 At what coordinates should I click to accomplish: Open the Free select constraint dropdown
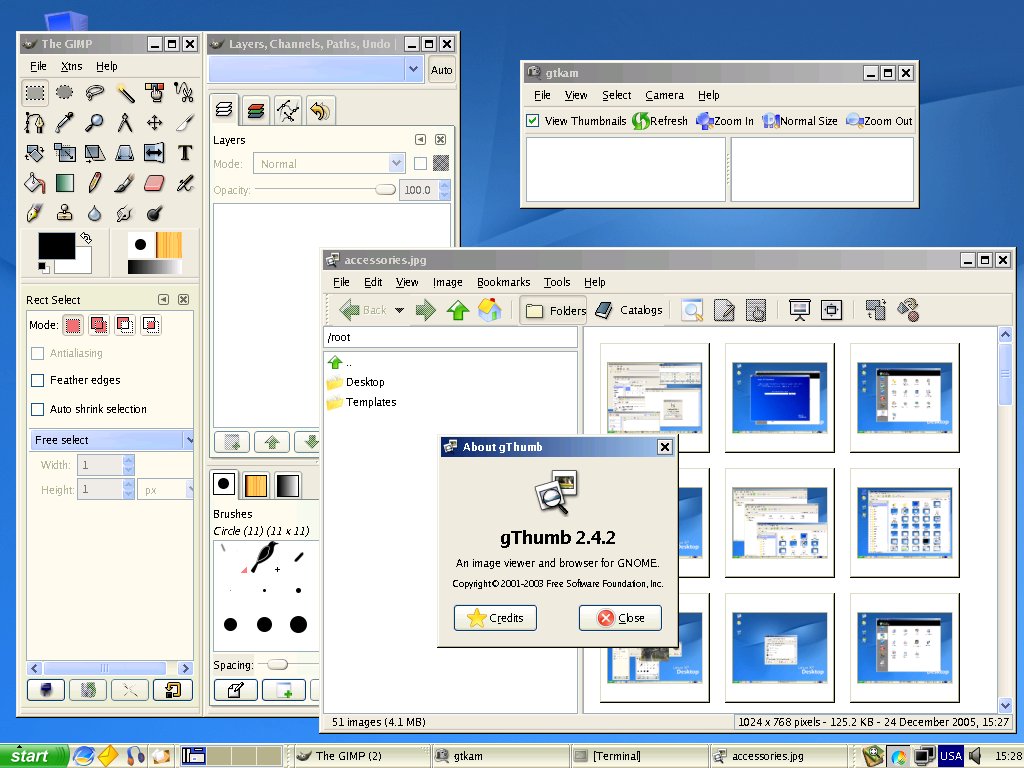(112, 440)
